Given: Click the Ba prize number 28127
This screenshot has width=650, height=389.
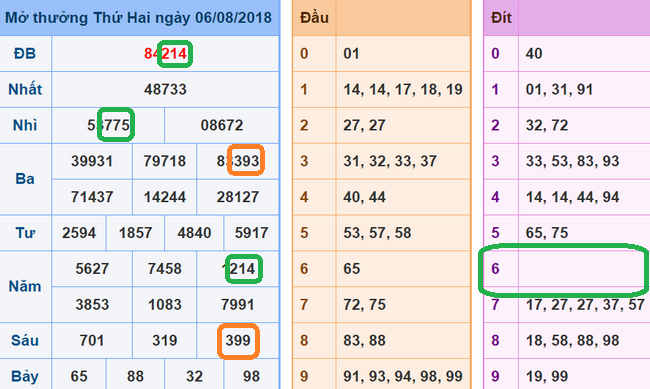Looking at the screenshot, I should (x=238, y=197).
